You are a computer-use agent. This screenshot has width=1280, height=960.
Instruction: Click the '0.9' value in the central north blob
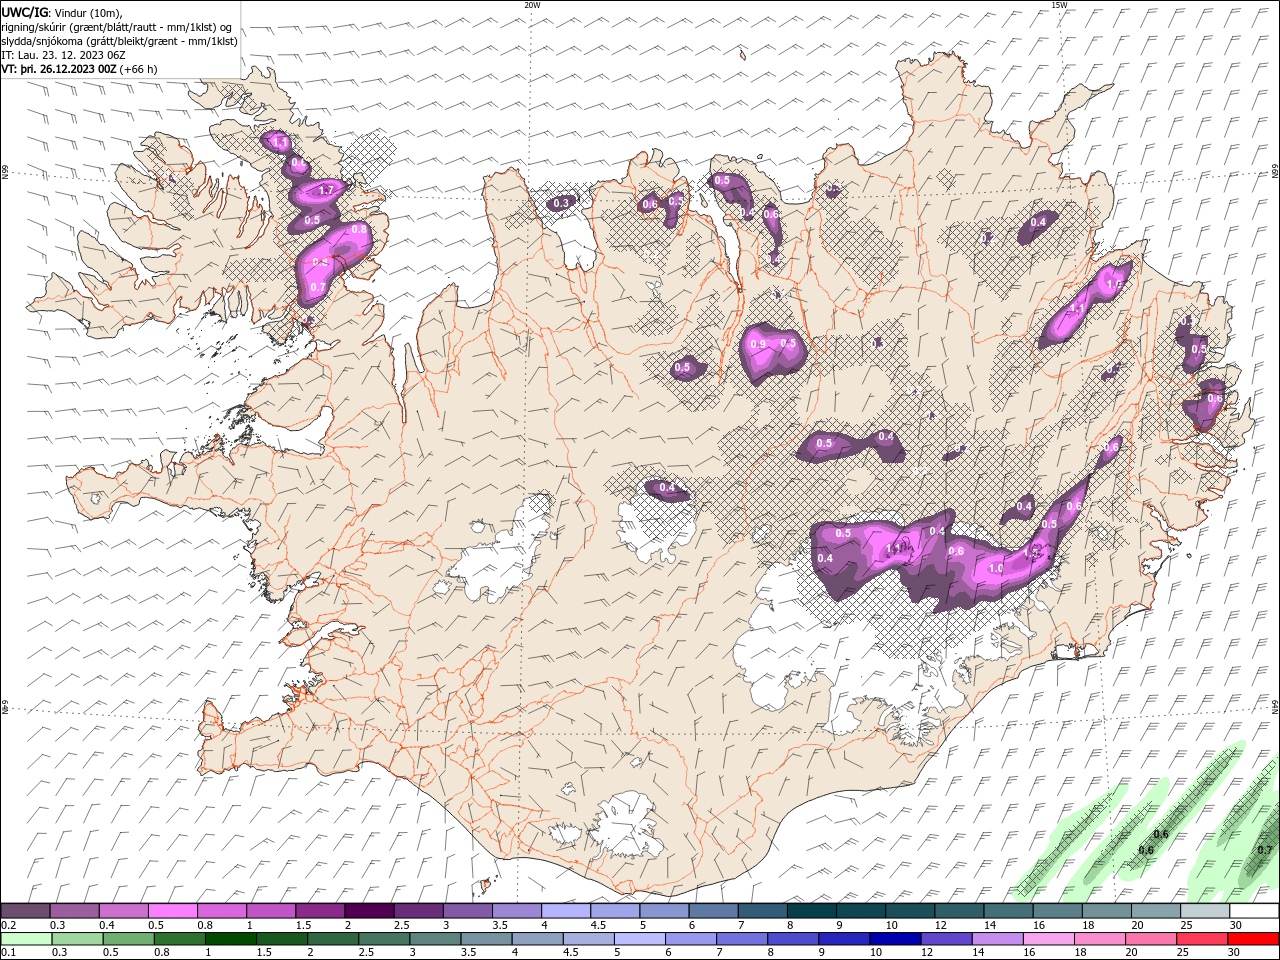click(758, 344)
